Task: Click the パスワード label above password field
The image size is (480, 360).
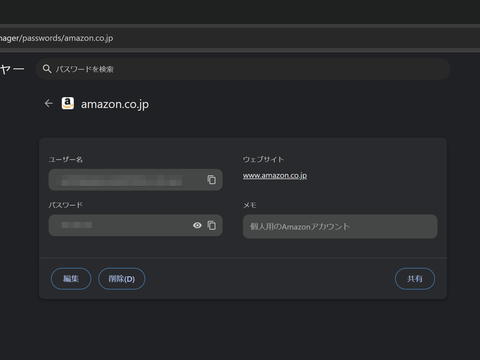Action: [65, 205]
